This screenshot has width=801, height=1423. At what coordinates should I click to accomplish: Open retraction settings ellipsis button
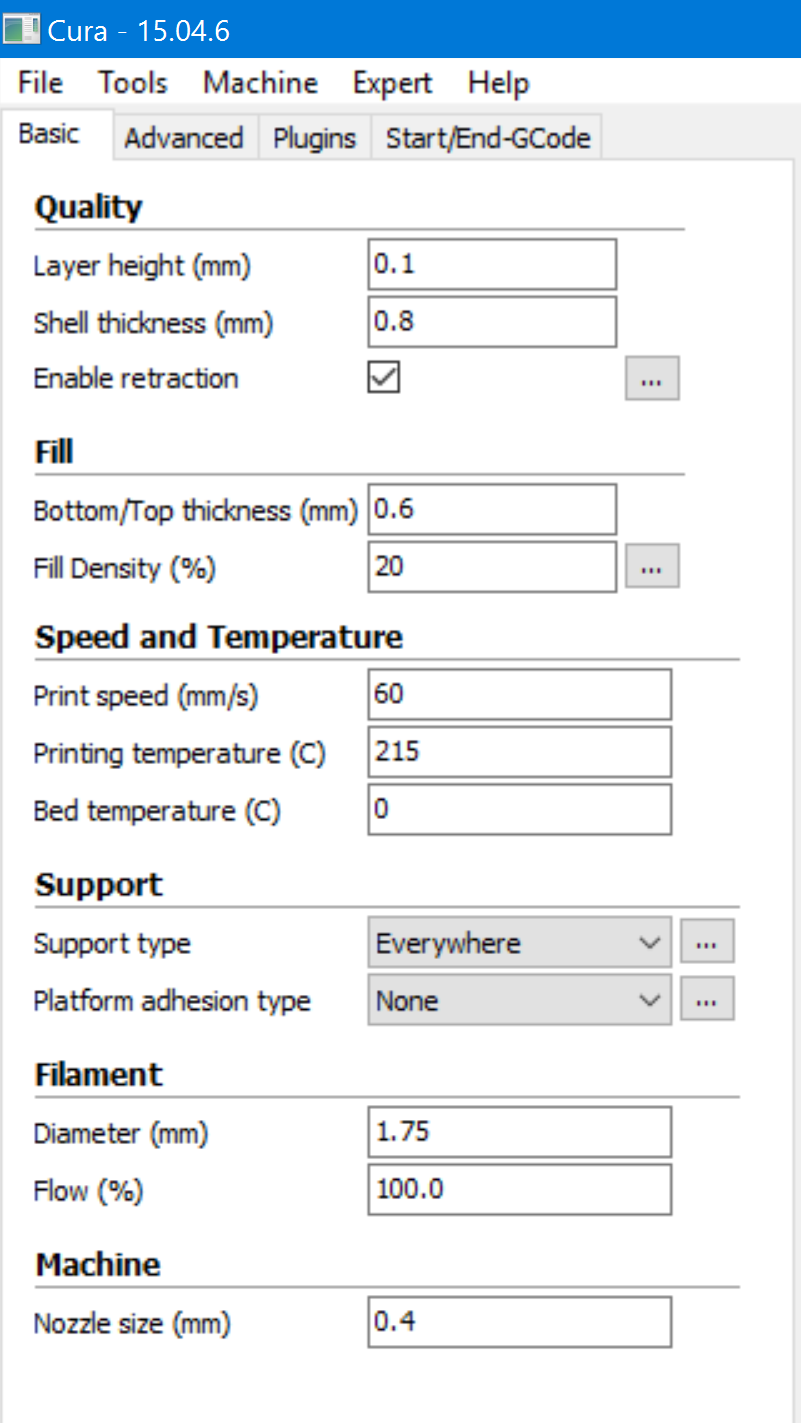pyautogui.click(x=652, y=379)
